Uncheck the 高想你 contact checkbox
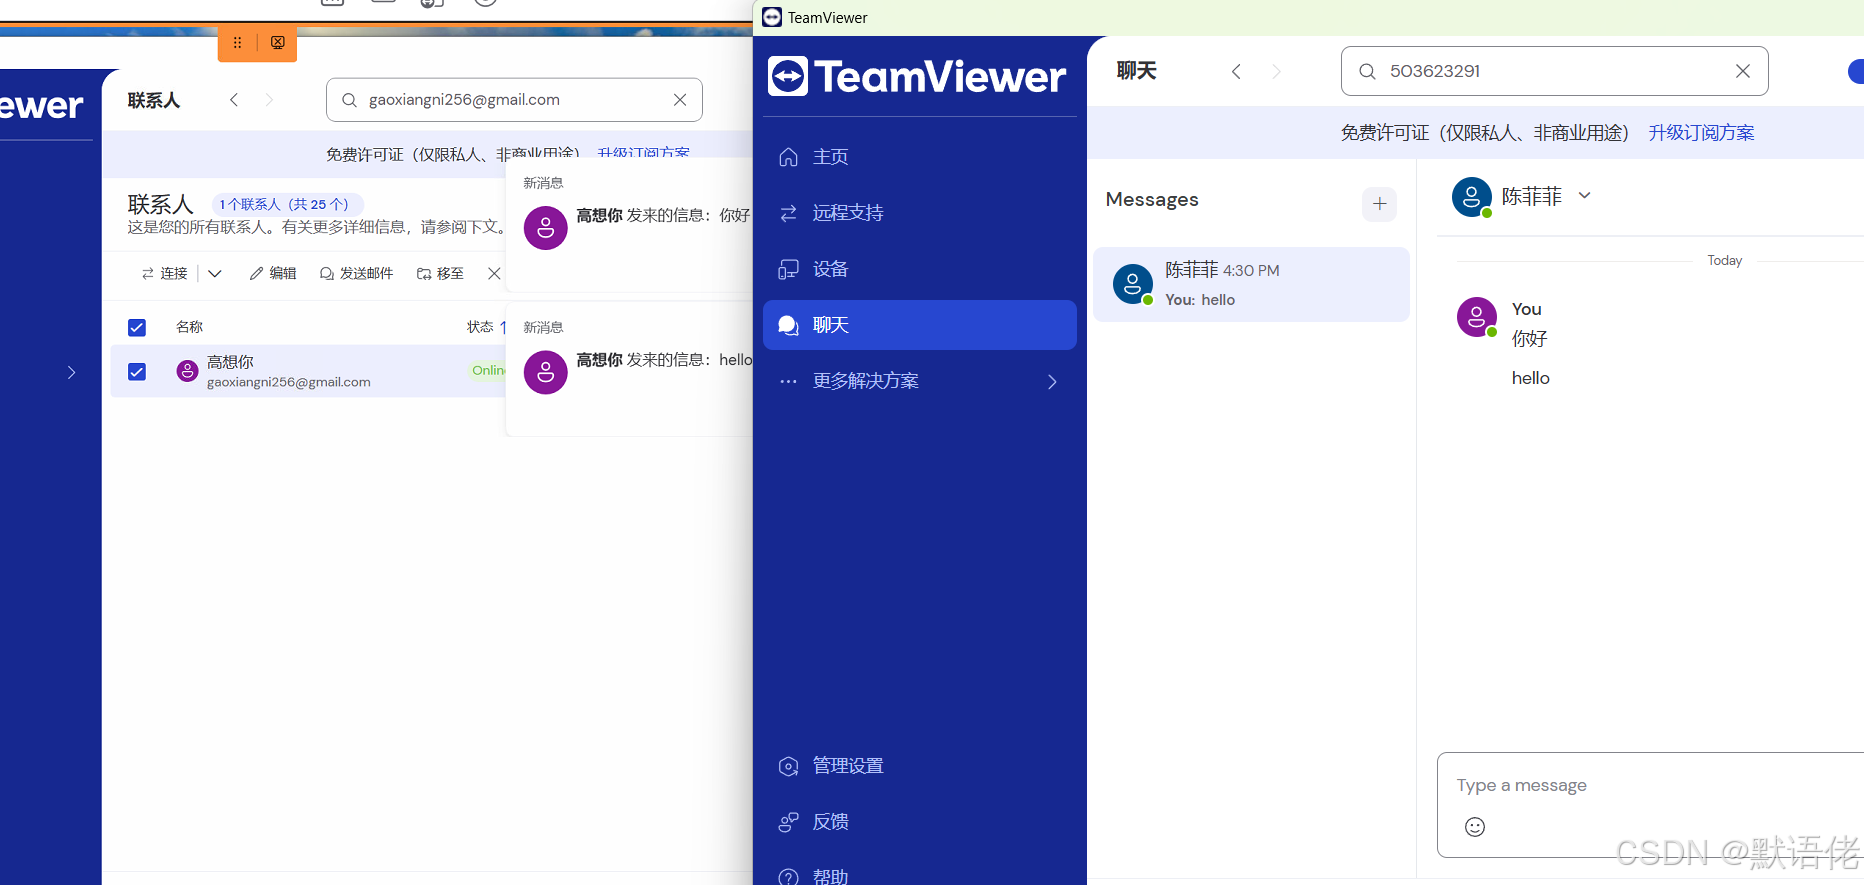1864x885 pixels. (137, 372)
